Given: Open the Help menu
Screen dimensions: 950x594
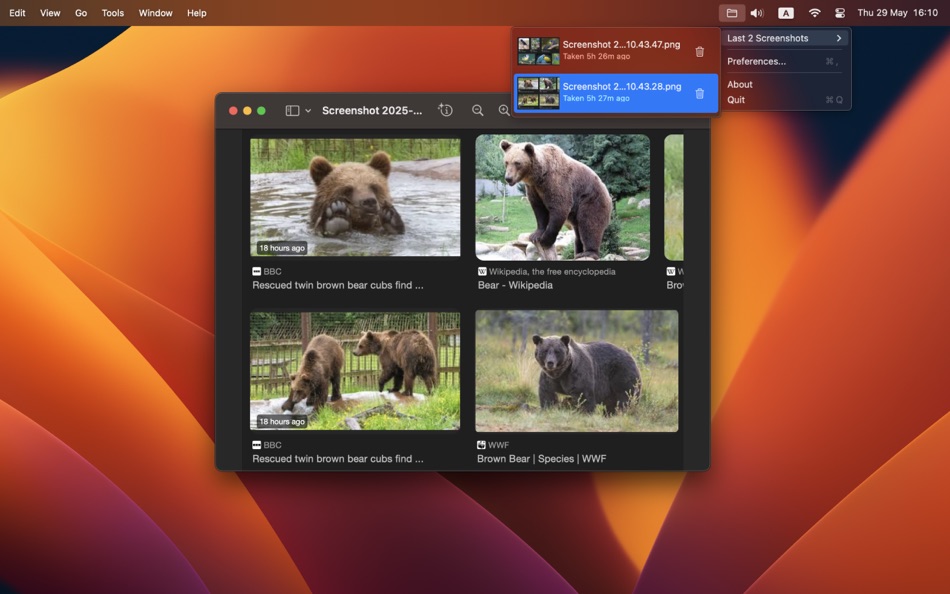Looking at the screenshot, I should pos(196,13).
